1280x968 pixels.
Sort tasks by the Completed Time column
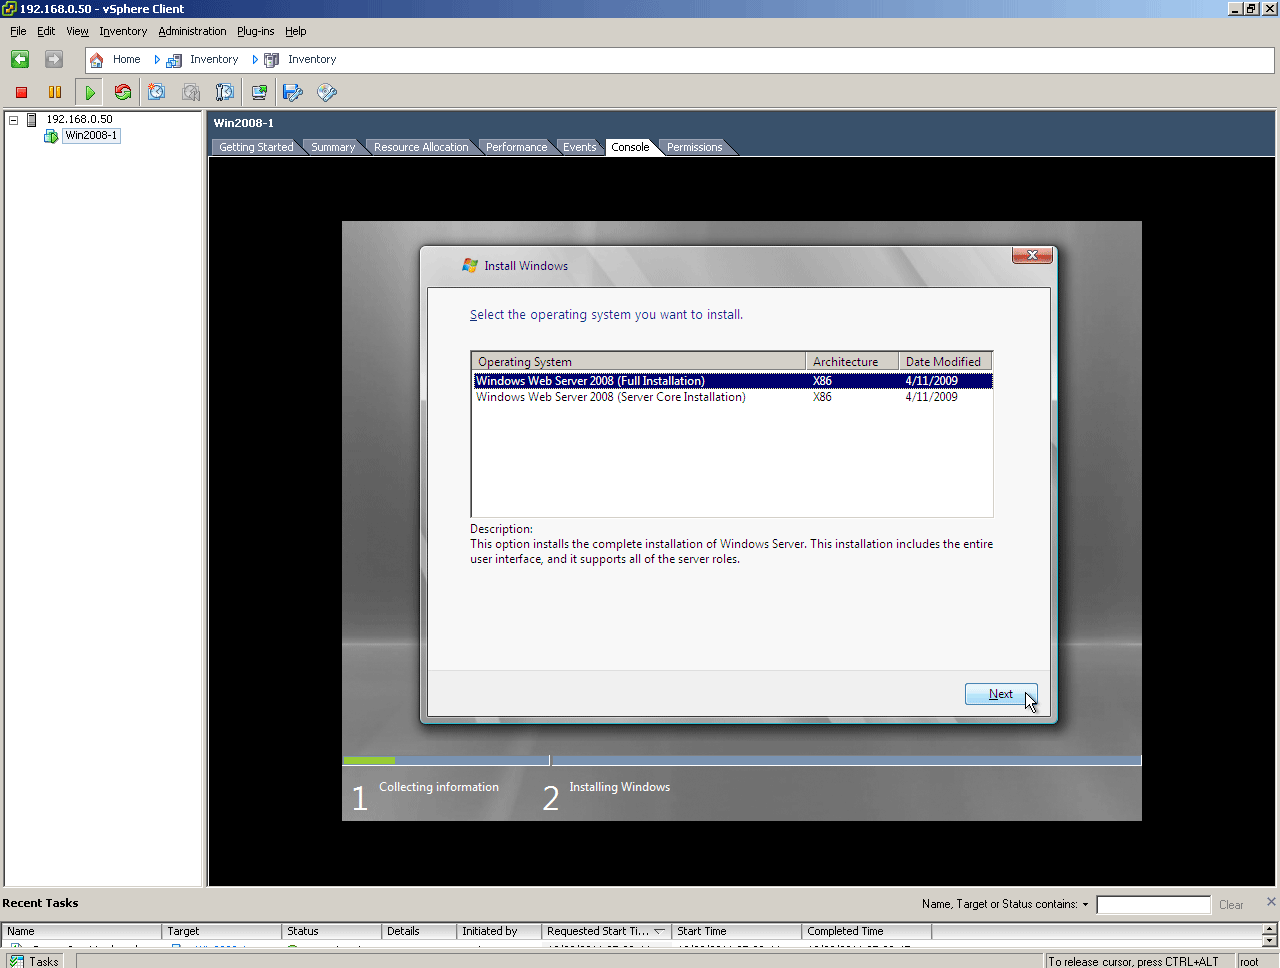[x=867, y=931]
